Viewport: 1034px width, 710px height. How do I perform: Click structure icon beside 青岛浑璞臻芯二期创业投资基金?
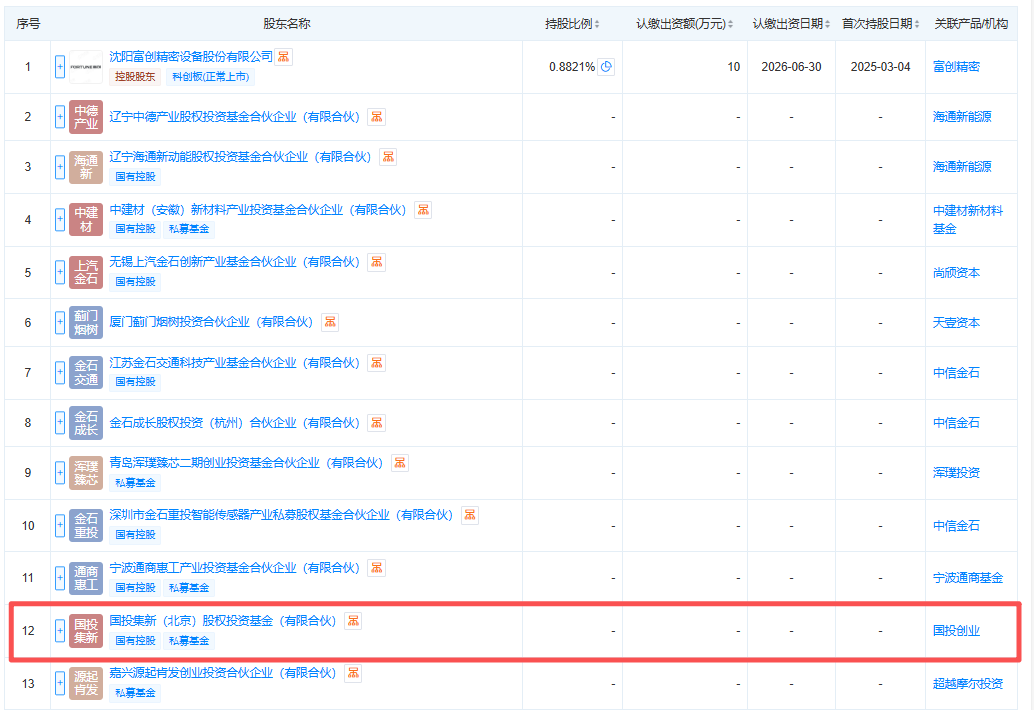coord(400,463)
